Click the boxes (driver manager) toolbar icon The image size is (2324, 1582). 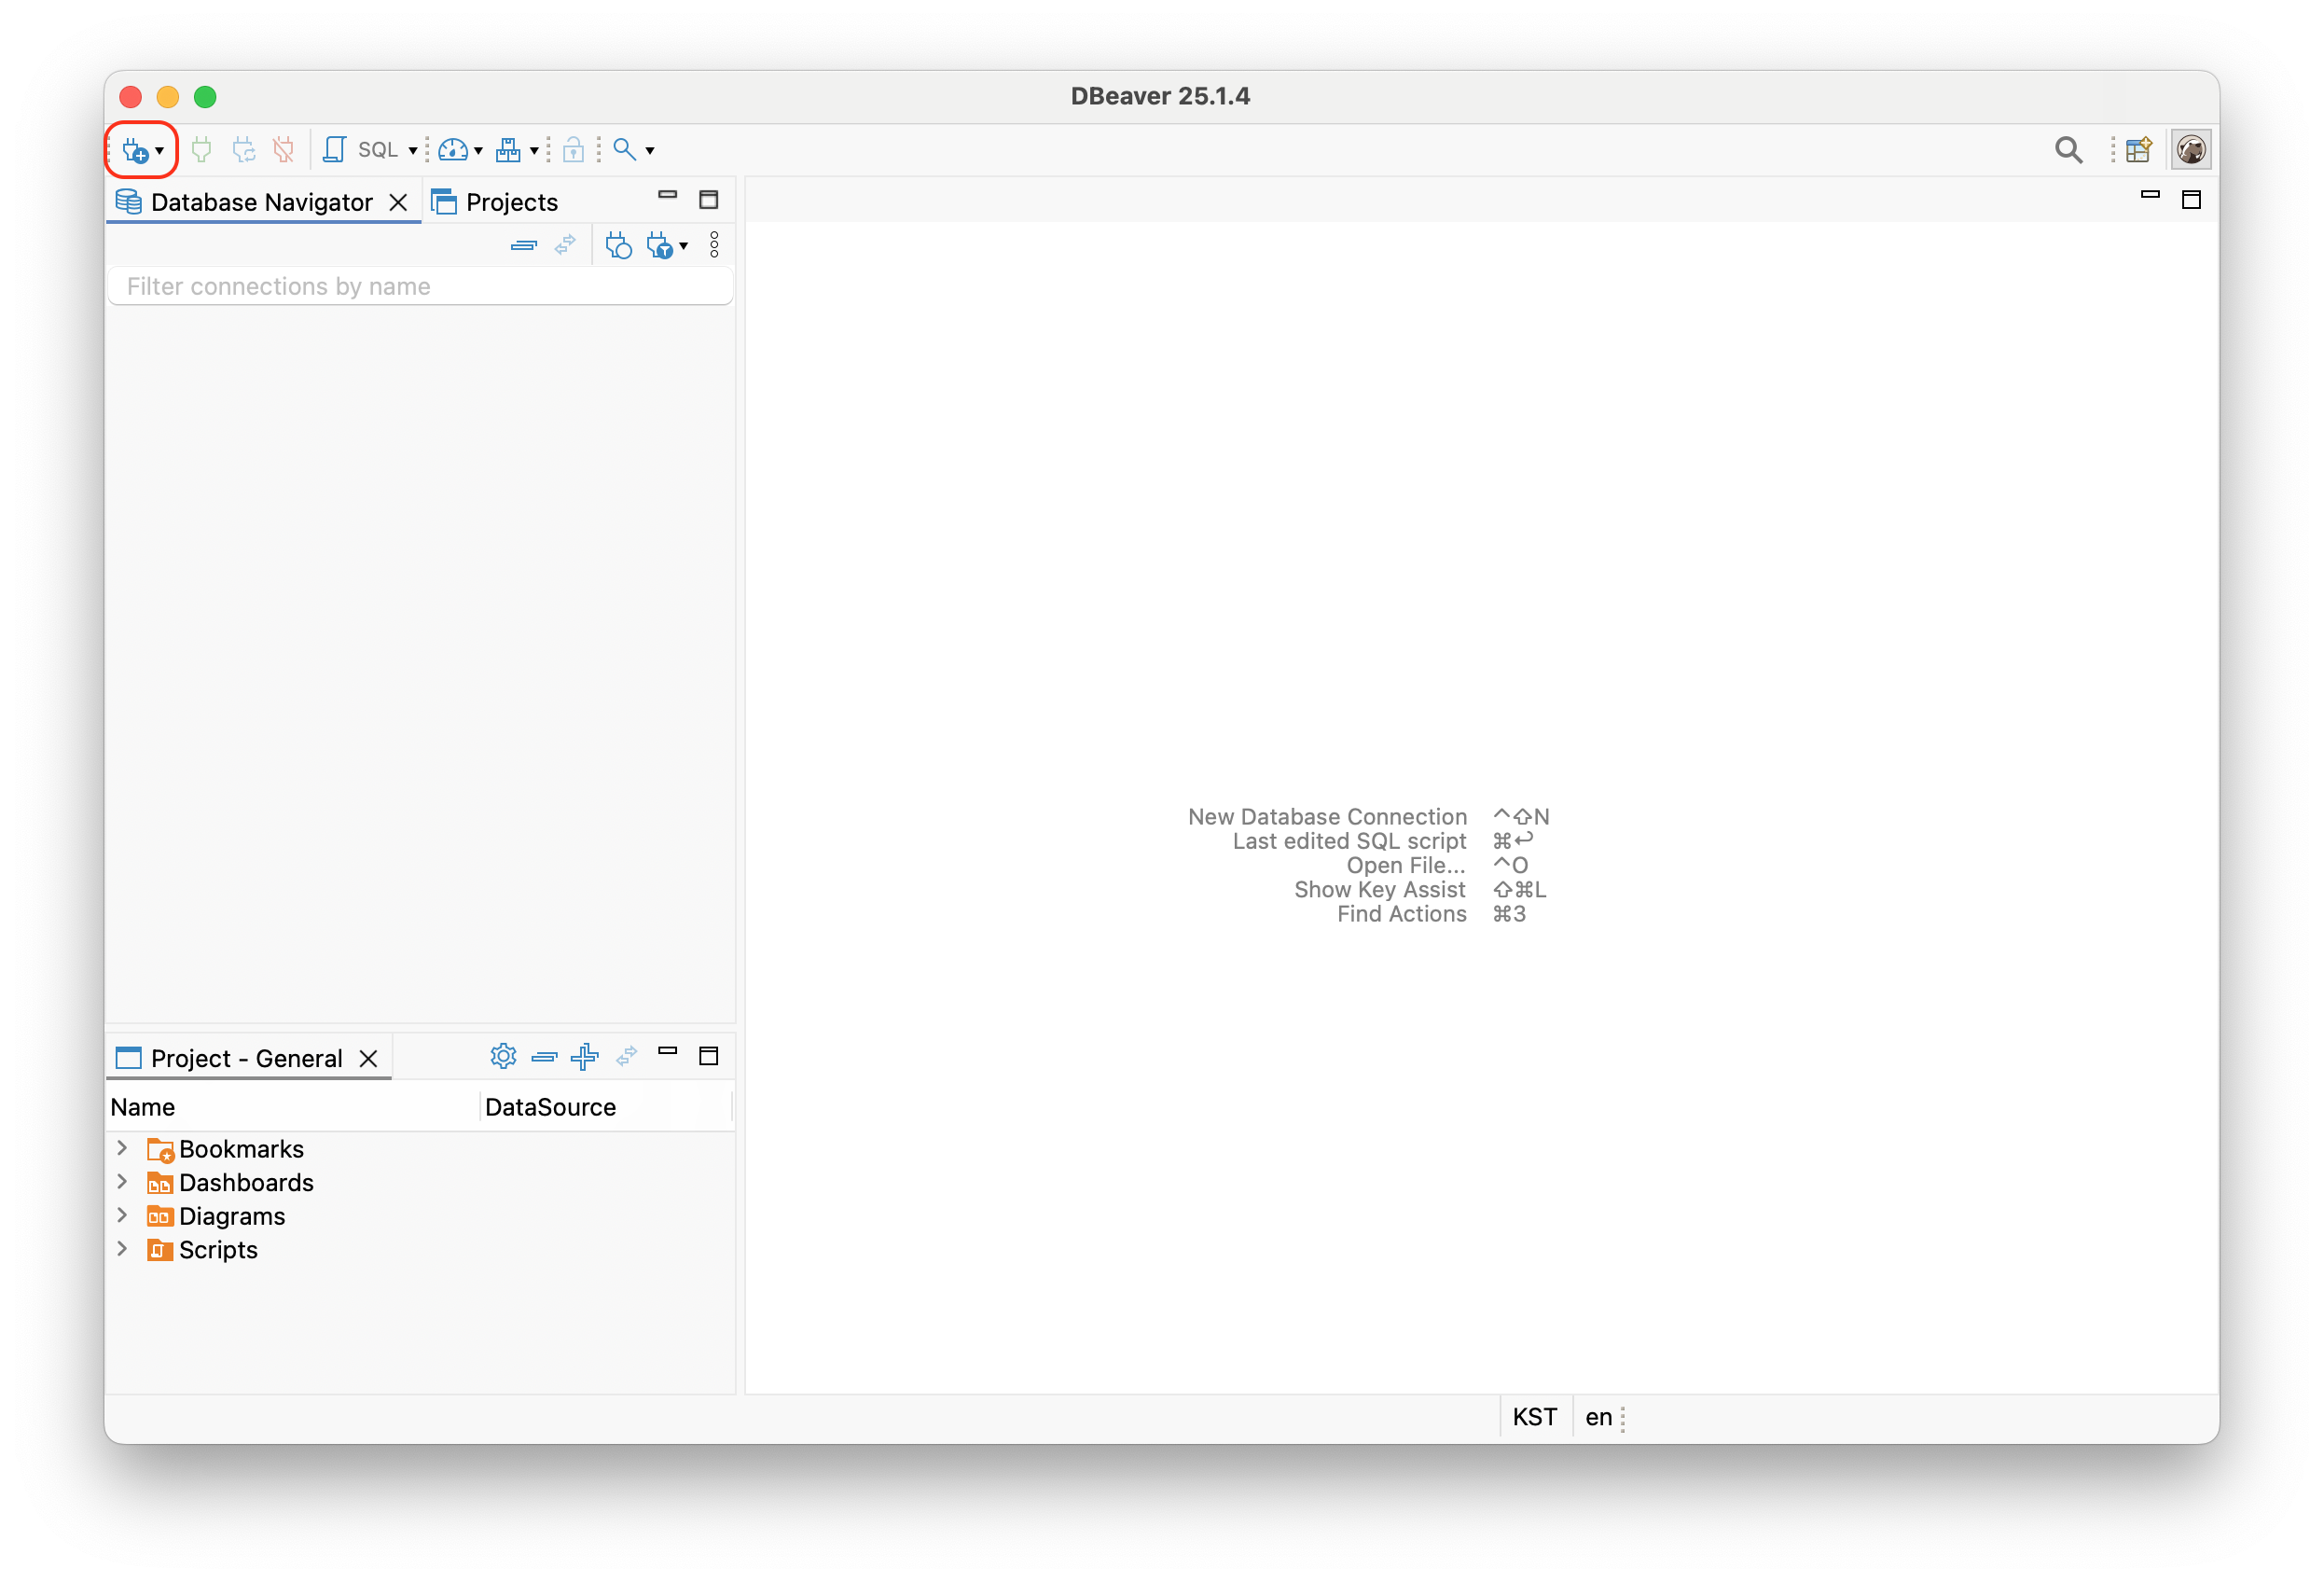(508, 150)
